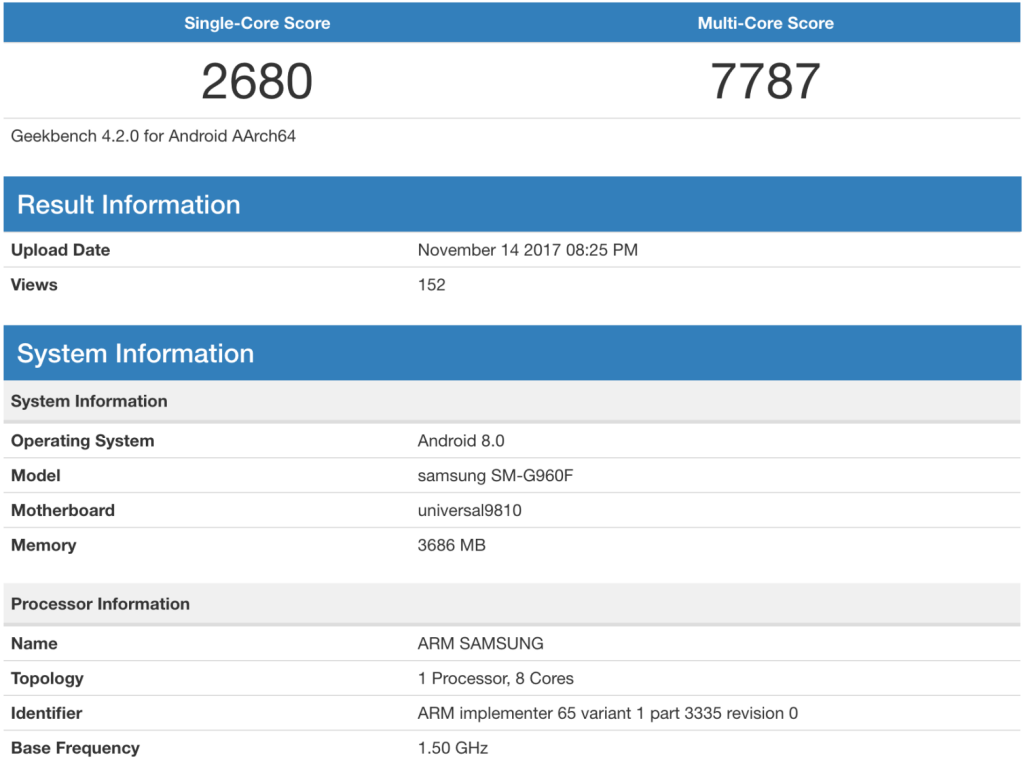The height and width of the screenshot is (768, 1024).
Task: Select the date November 14 2017 08:25 PM
Action: click(x=528, y=250)
